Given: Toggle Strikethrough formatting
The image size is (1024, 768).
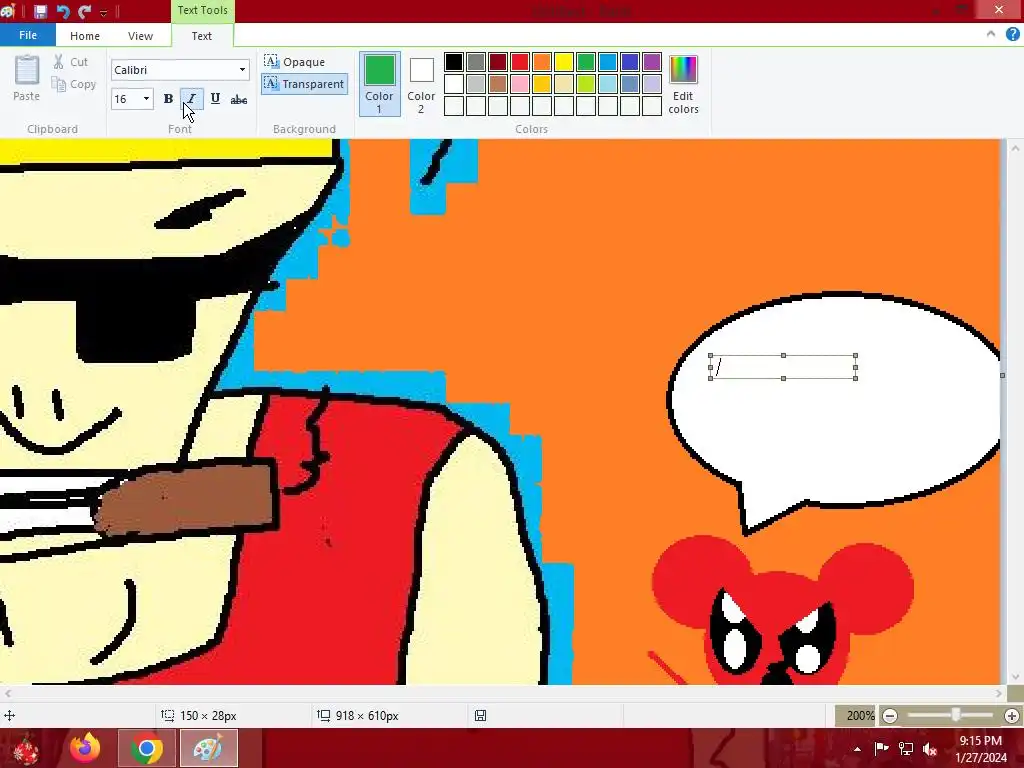Looking at the screenshot, I should 239,99.
